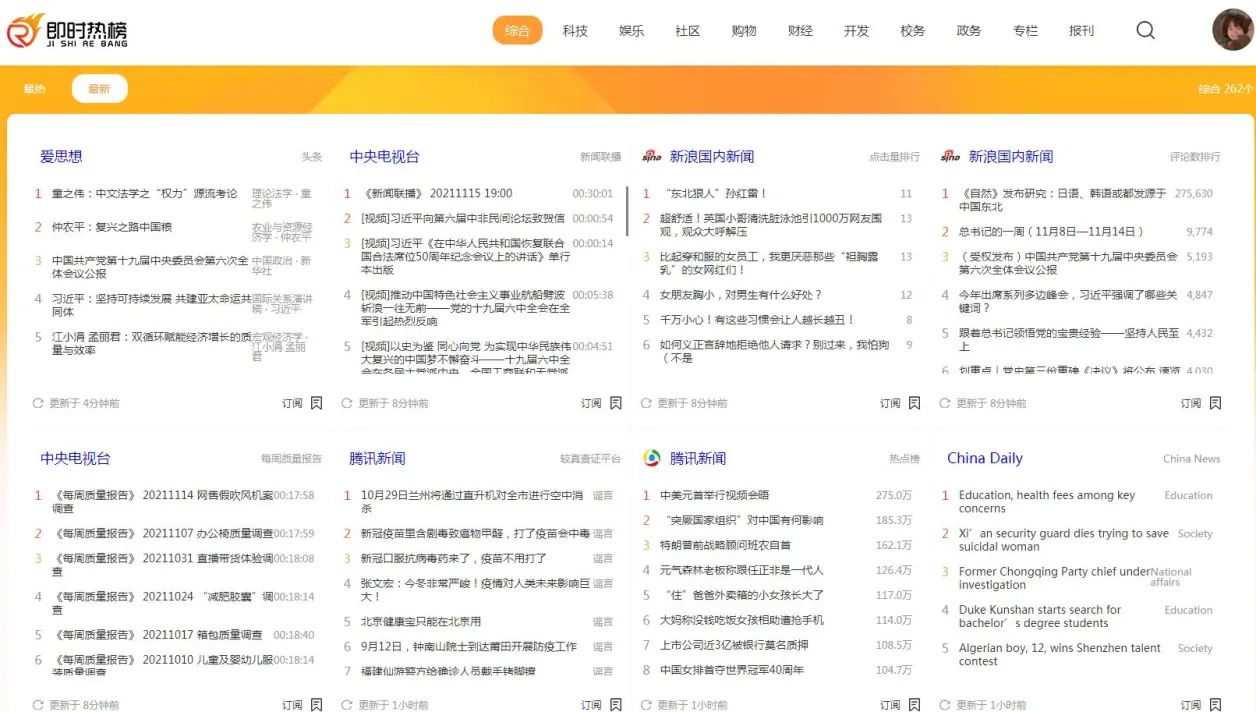The image size is (1256, 712).
Task: Click the 头条 label in 爱思想 card
Action: tap(312, 157)
